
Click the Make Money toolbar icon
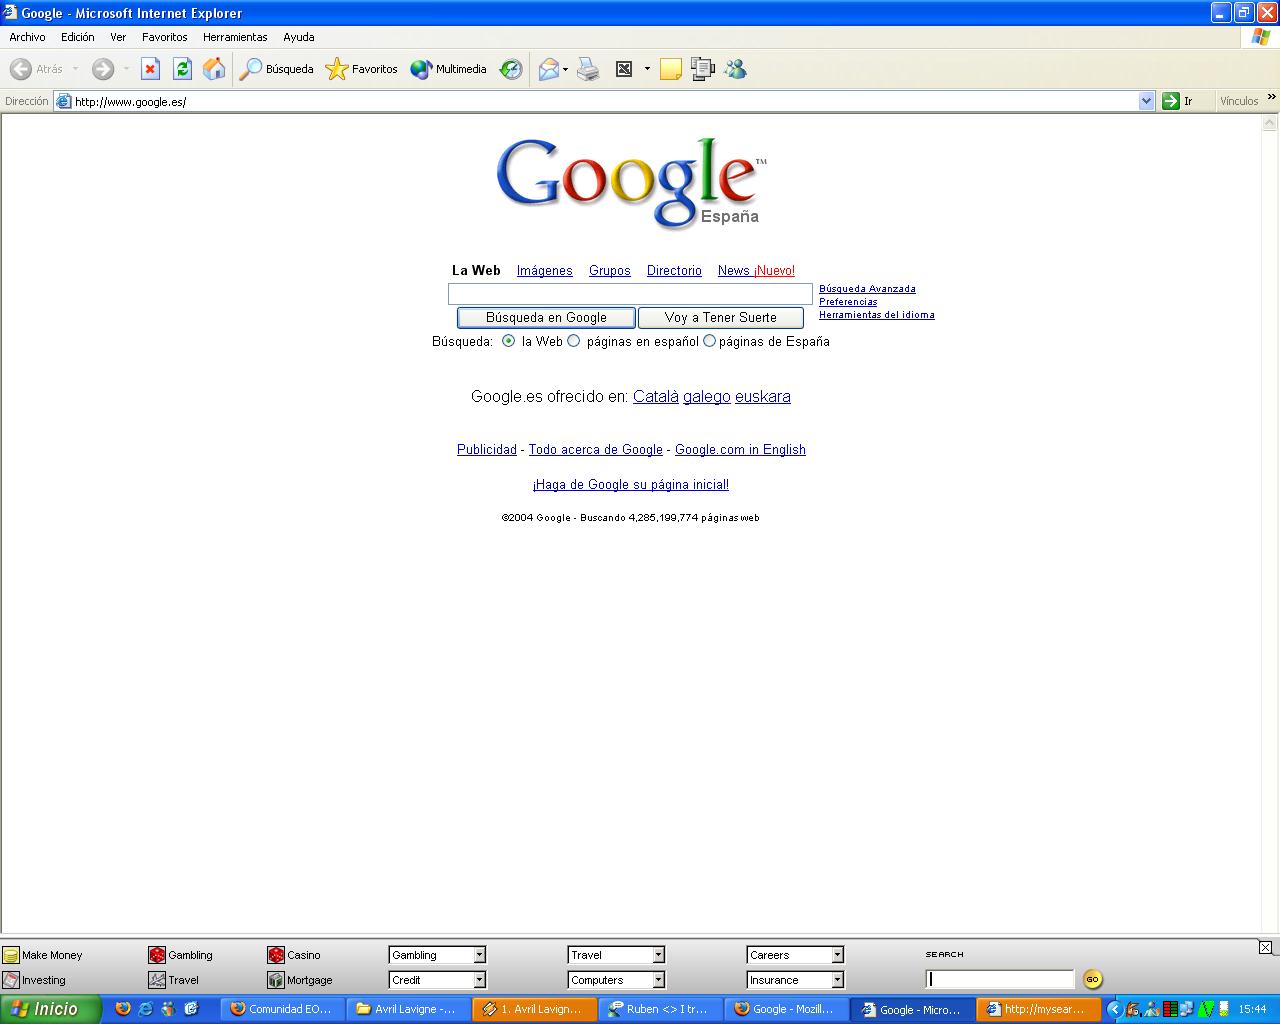(11, 955)
